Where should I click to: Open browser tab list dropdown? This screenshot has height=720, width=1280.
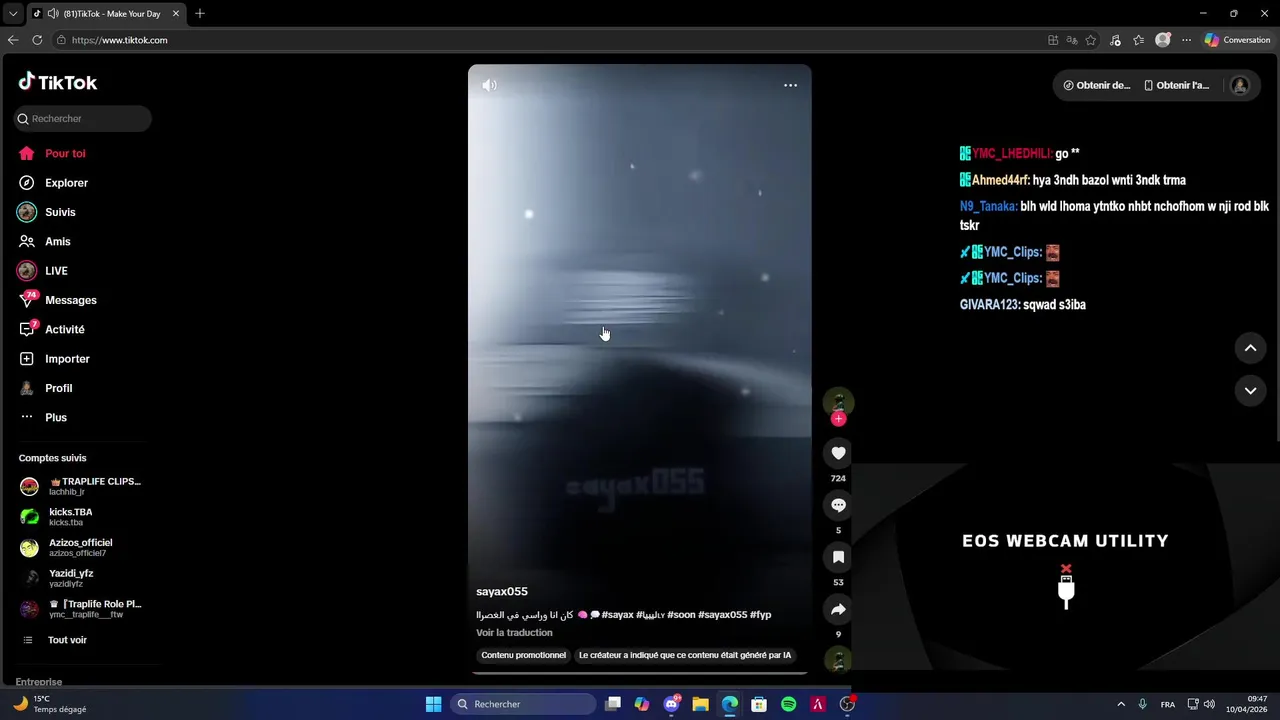(x=12, y=13)
